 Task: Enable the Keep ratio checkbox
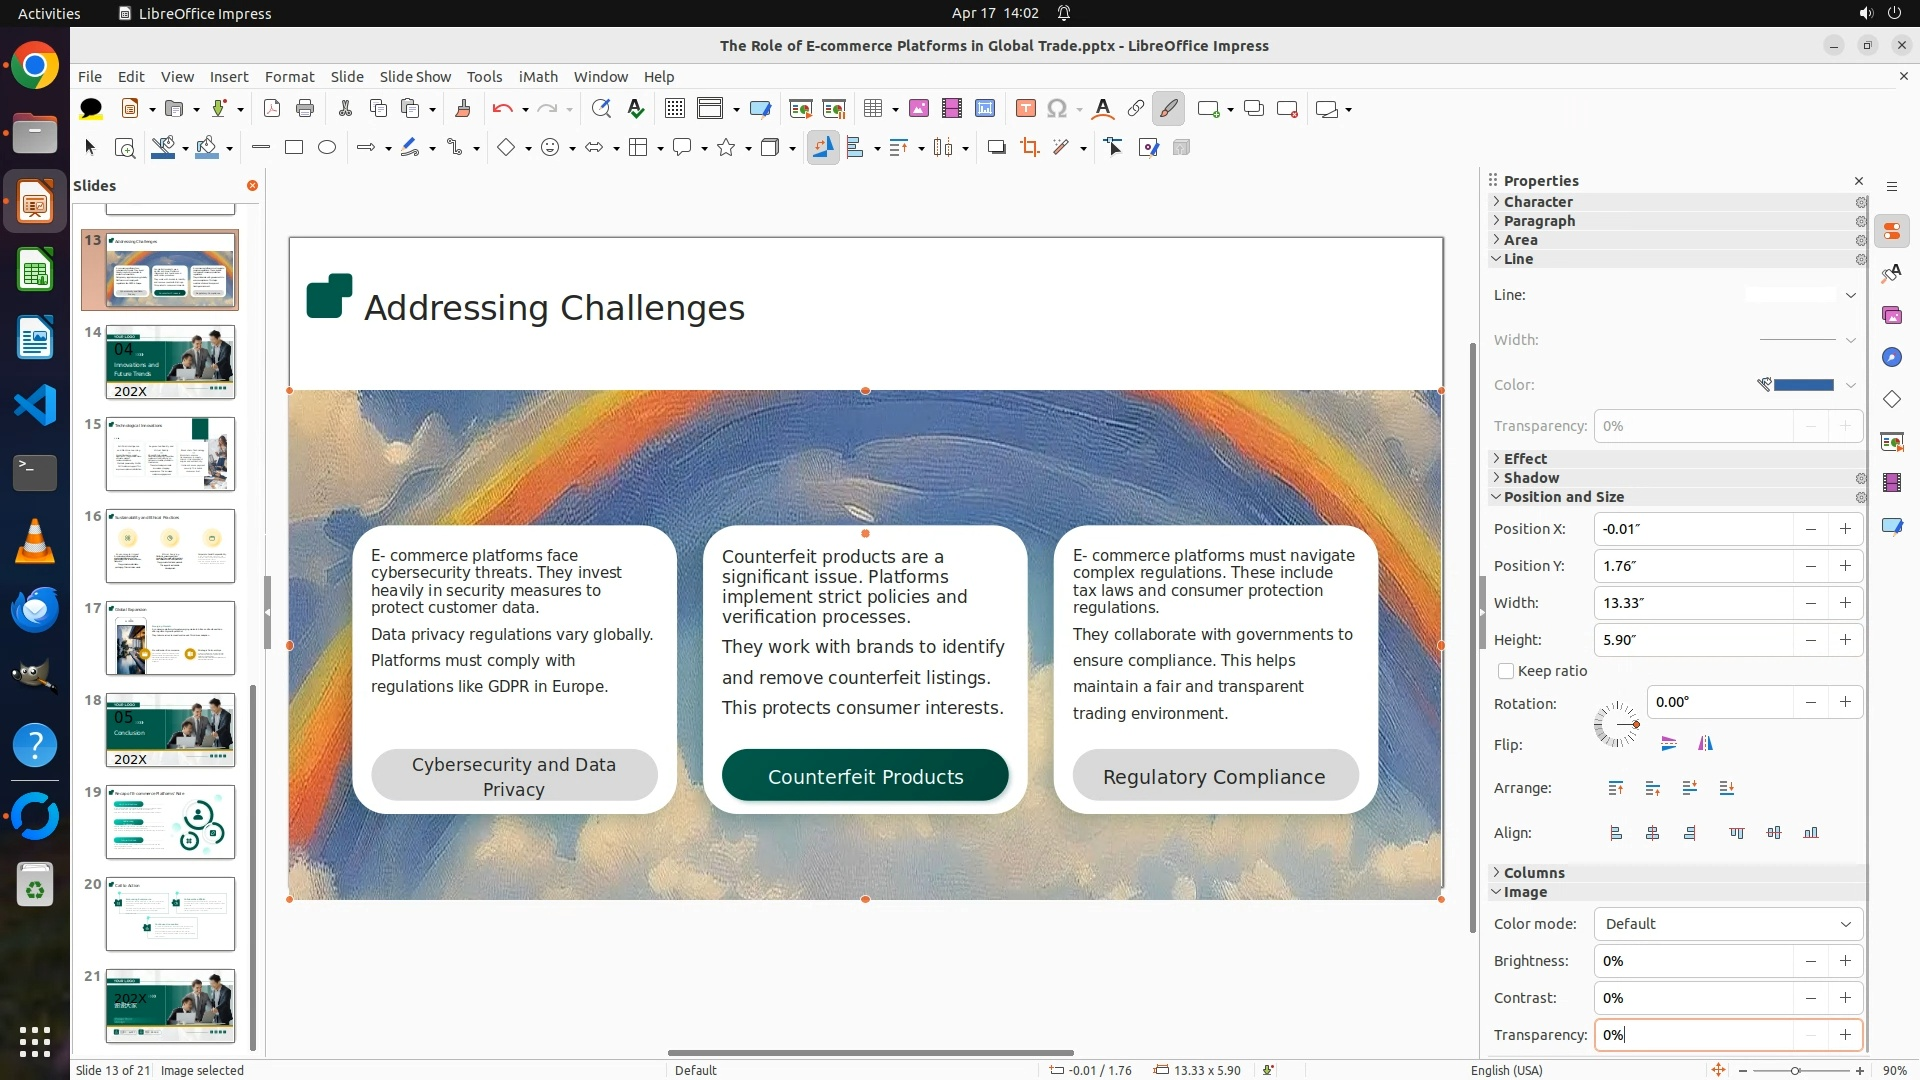point(1506,671)
